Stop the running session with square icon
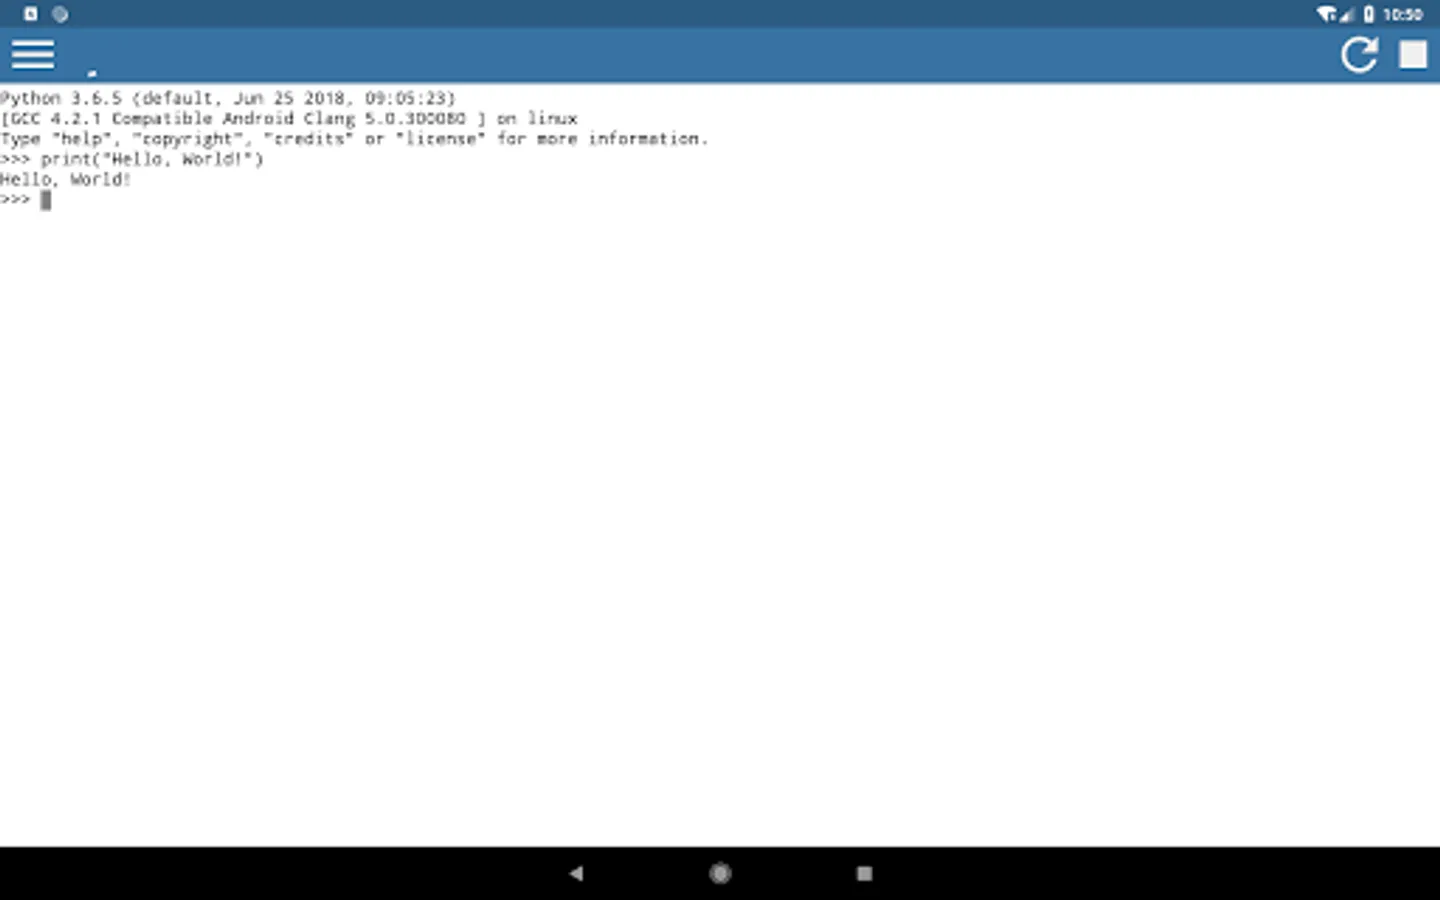The width and height of the screenshot is (1440, 900). click(1413, 55)
